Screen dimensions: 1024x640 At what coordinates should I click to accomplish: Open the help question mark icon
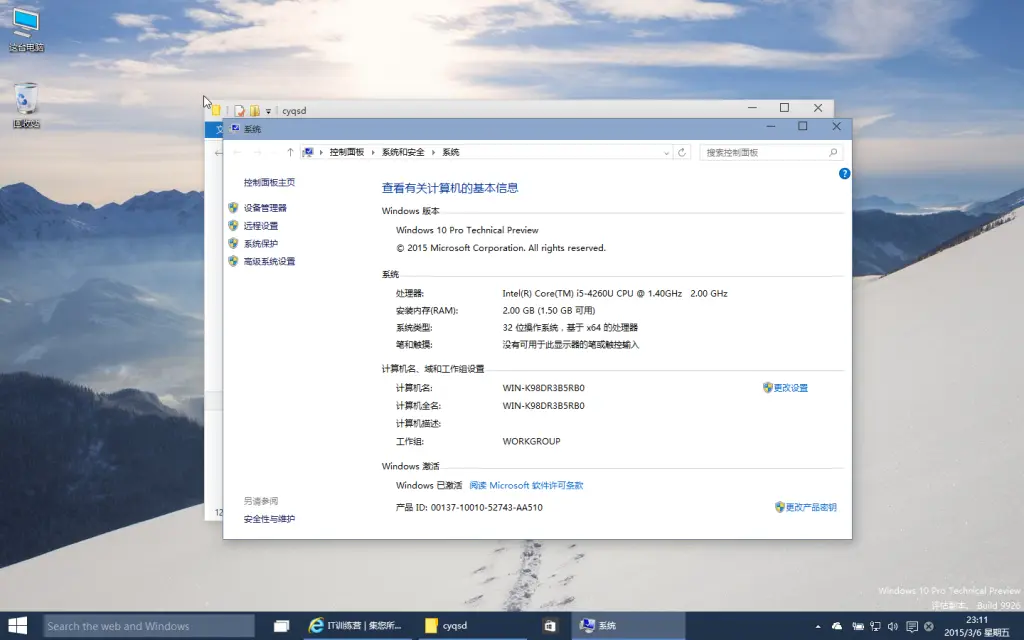(x=844, y=174)
